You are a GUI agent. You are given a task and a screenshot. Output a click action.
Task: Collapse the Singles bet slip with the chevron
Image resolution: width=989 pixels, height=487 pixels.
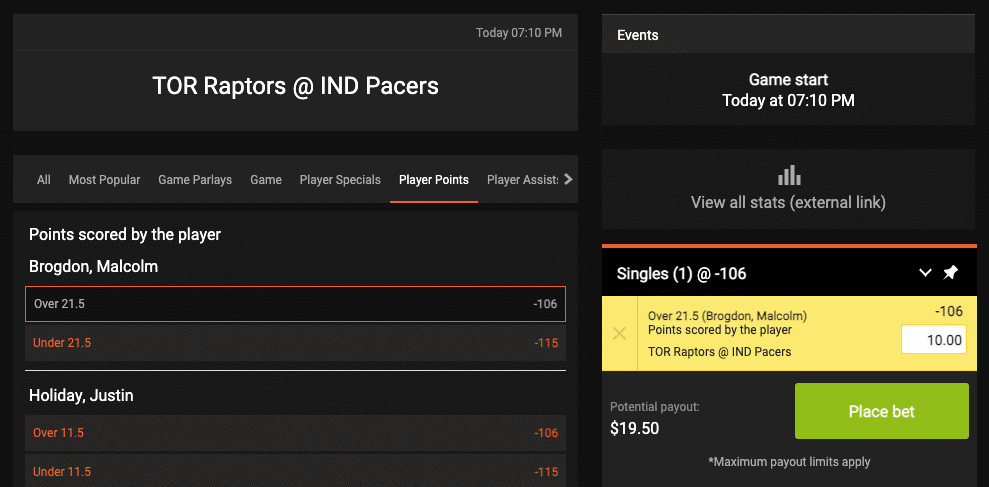[x=925, y=273]
